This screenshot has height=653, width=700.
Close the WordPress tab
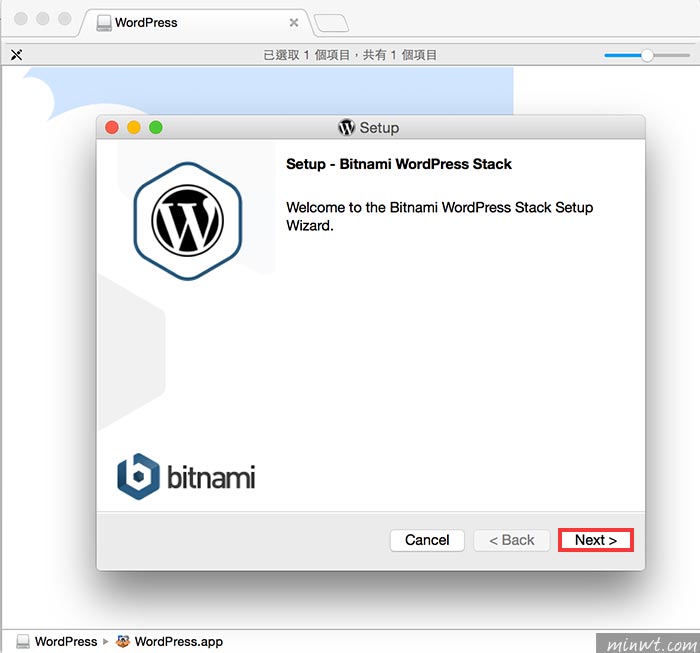[x=294, y=23]
